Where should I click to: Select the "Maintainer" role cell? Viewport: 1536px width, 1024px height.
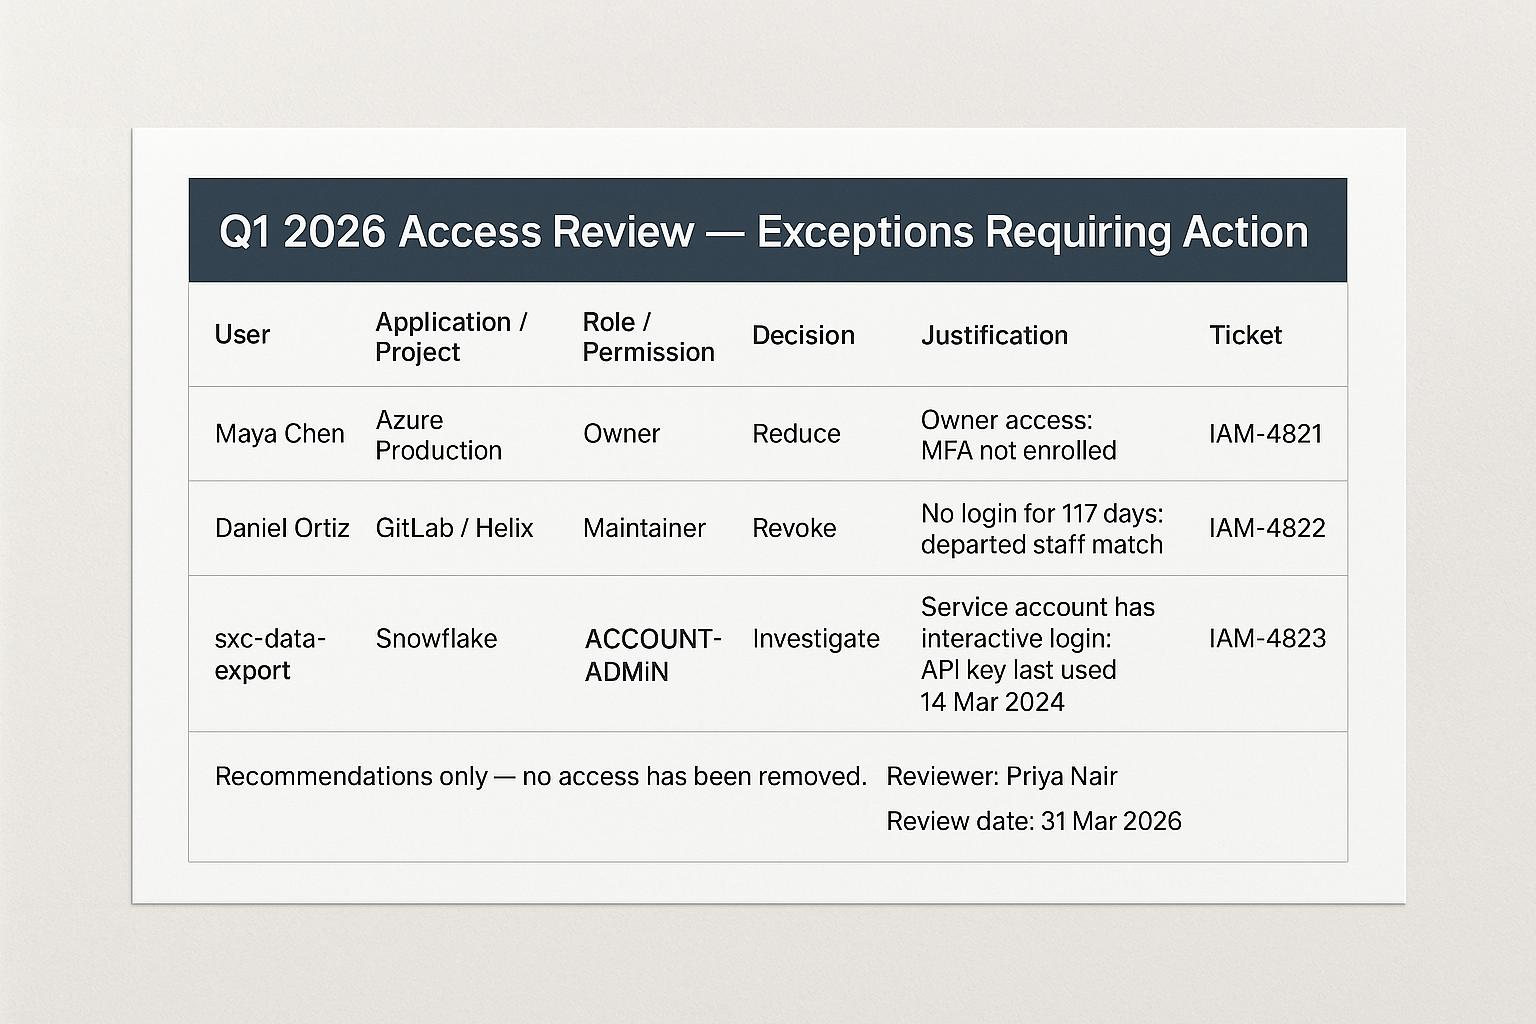pos(644,528)
